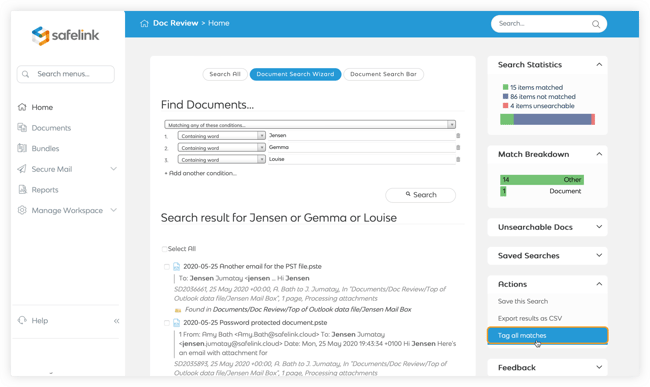
Task: Switch to the Document Search Bar tab
Action: (x=383, y=74)
